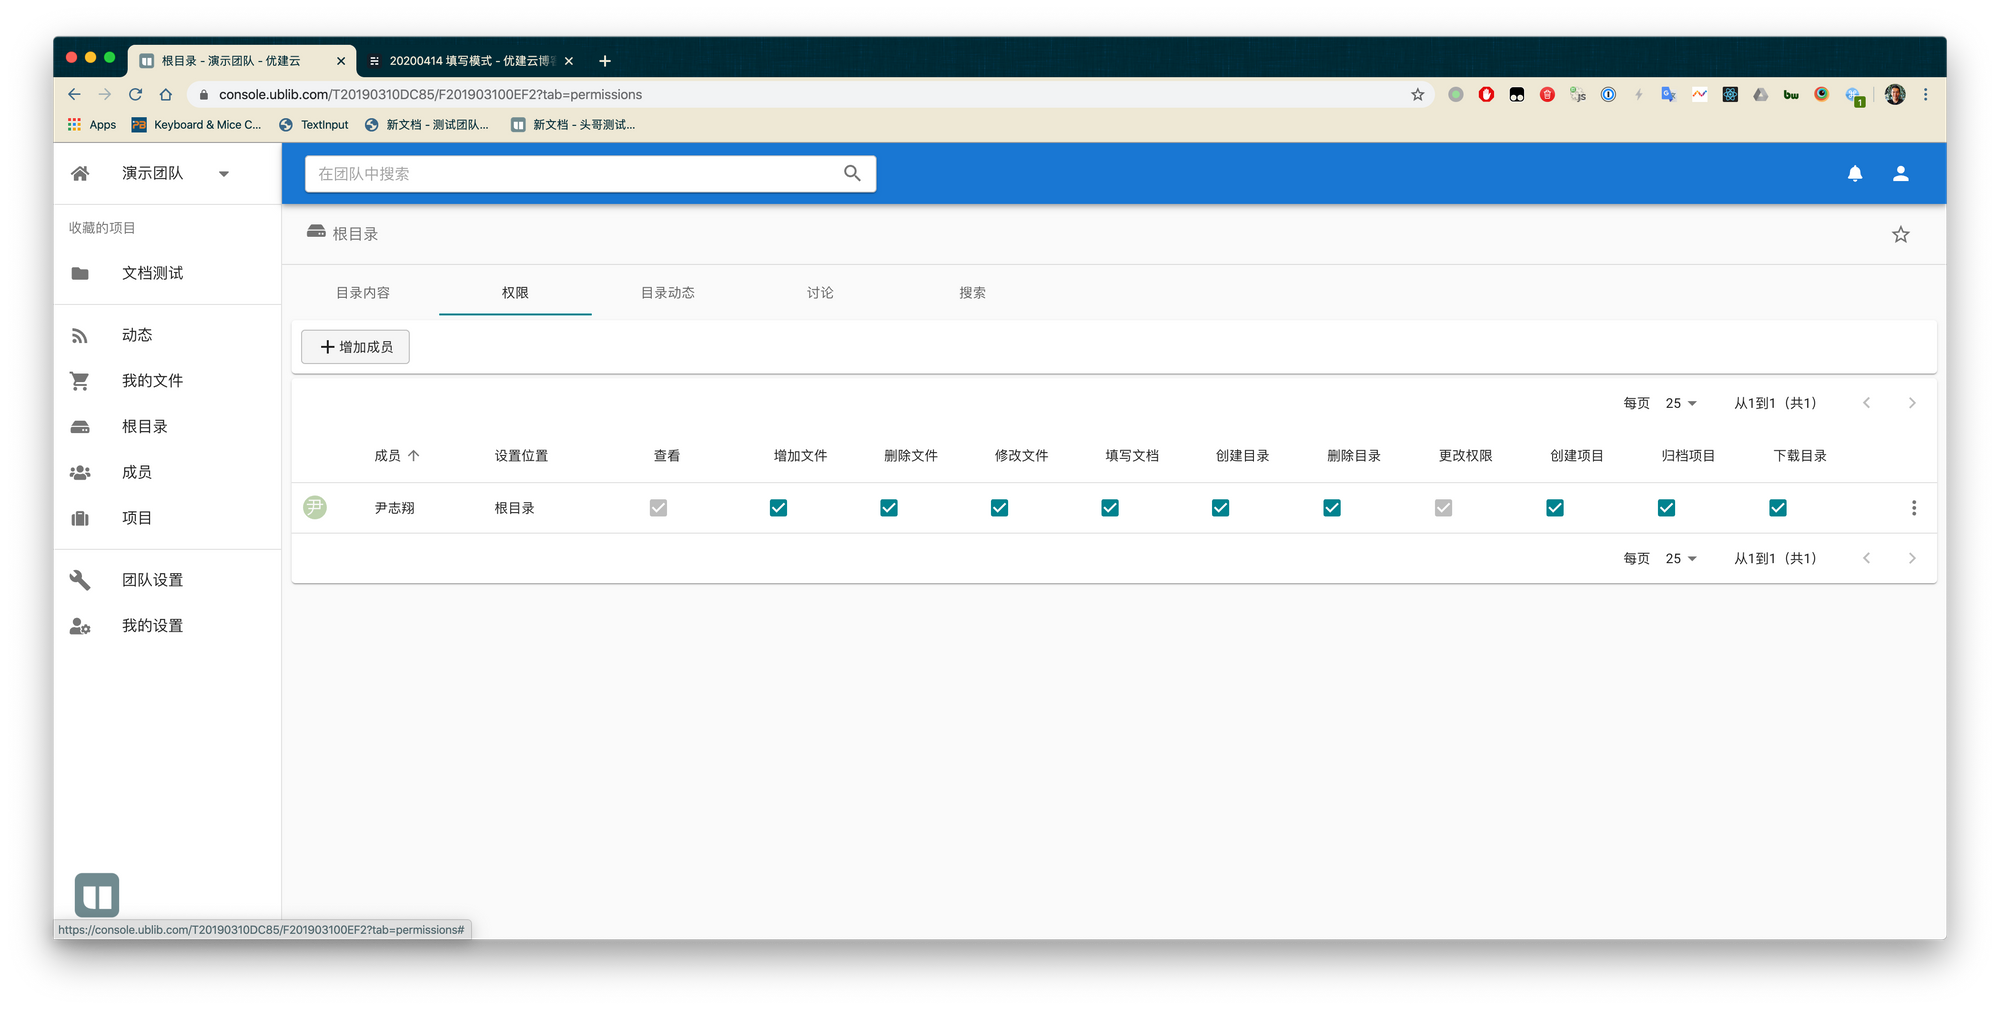The width and height of the screenshot is (2000, 1010).
Task: Click the ublib logo at bottom left
Action: [97, 895]
